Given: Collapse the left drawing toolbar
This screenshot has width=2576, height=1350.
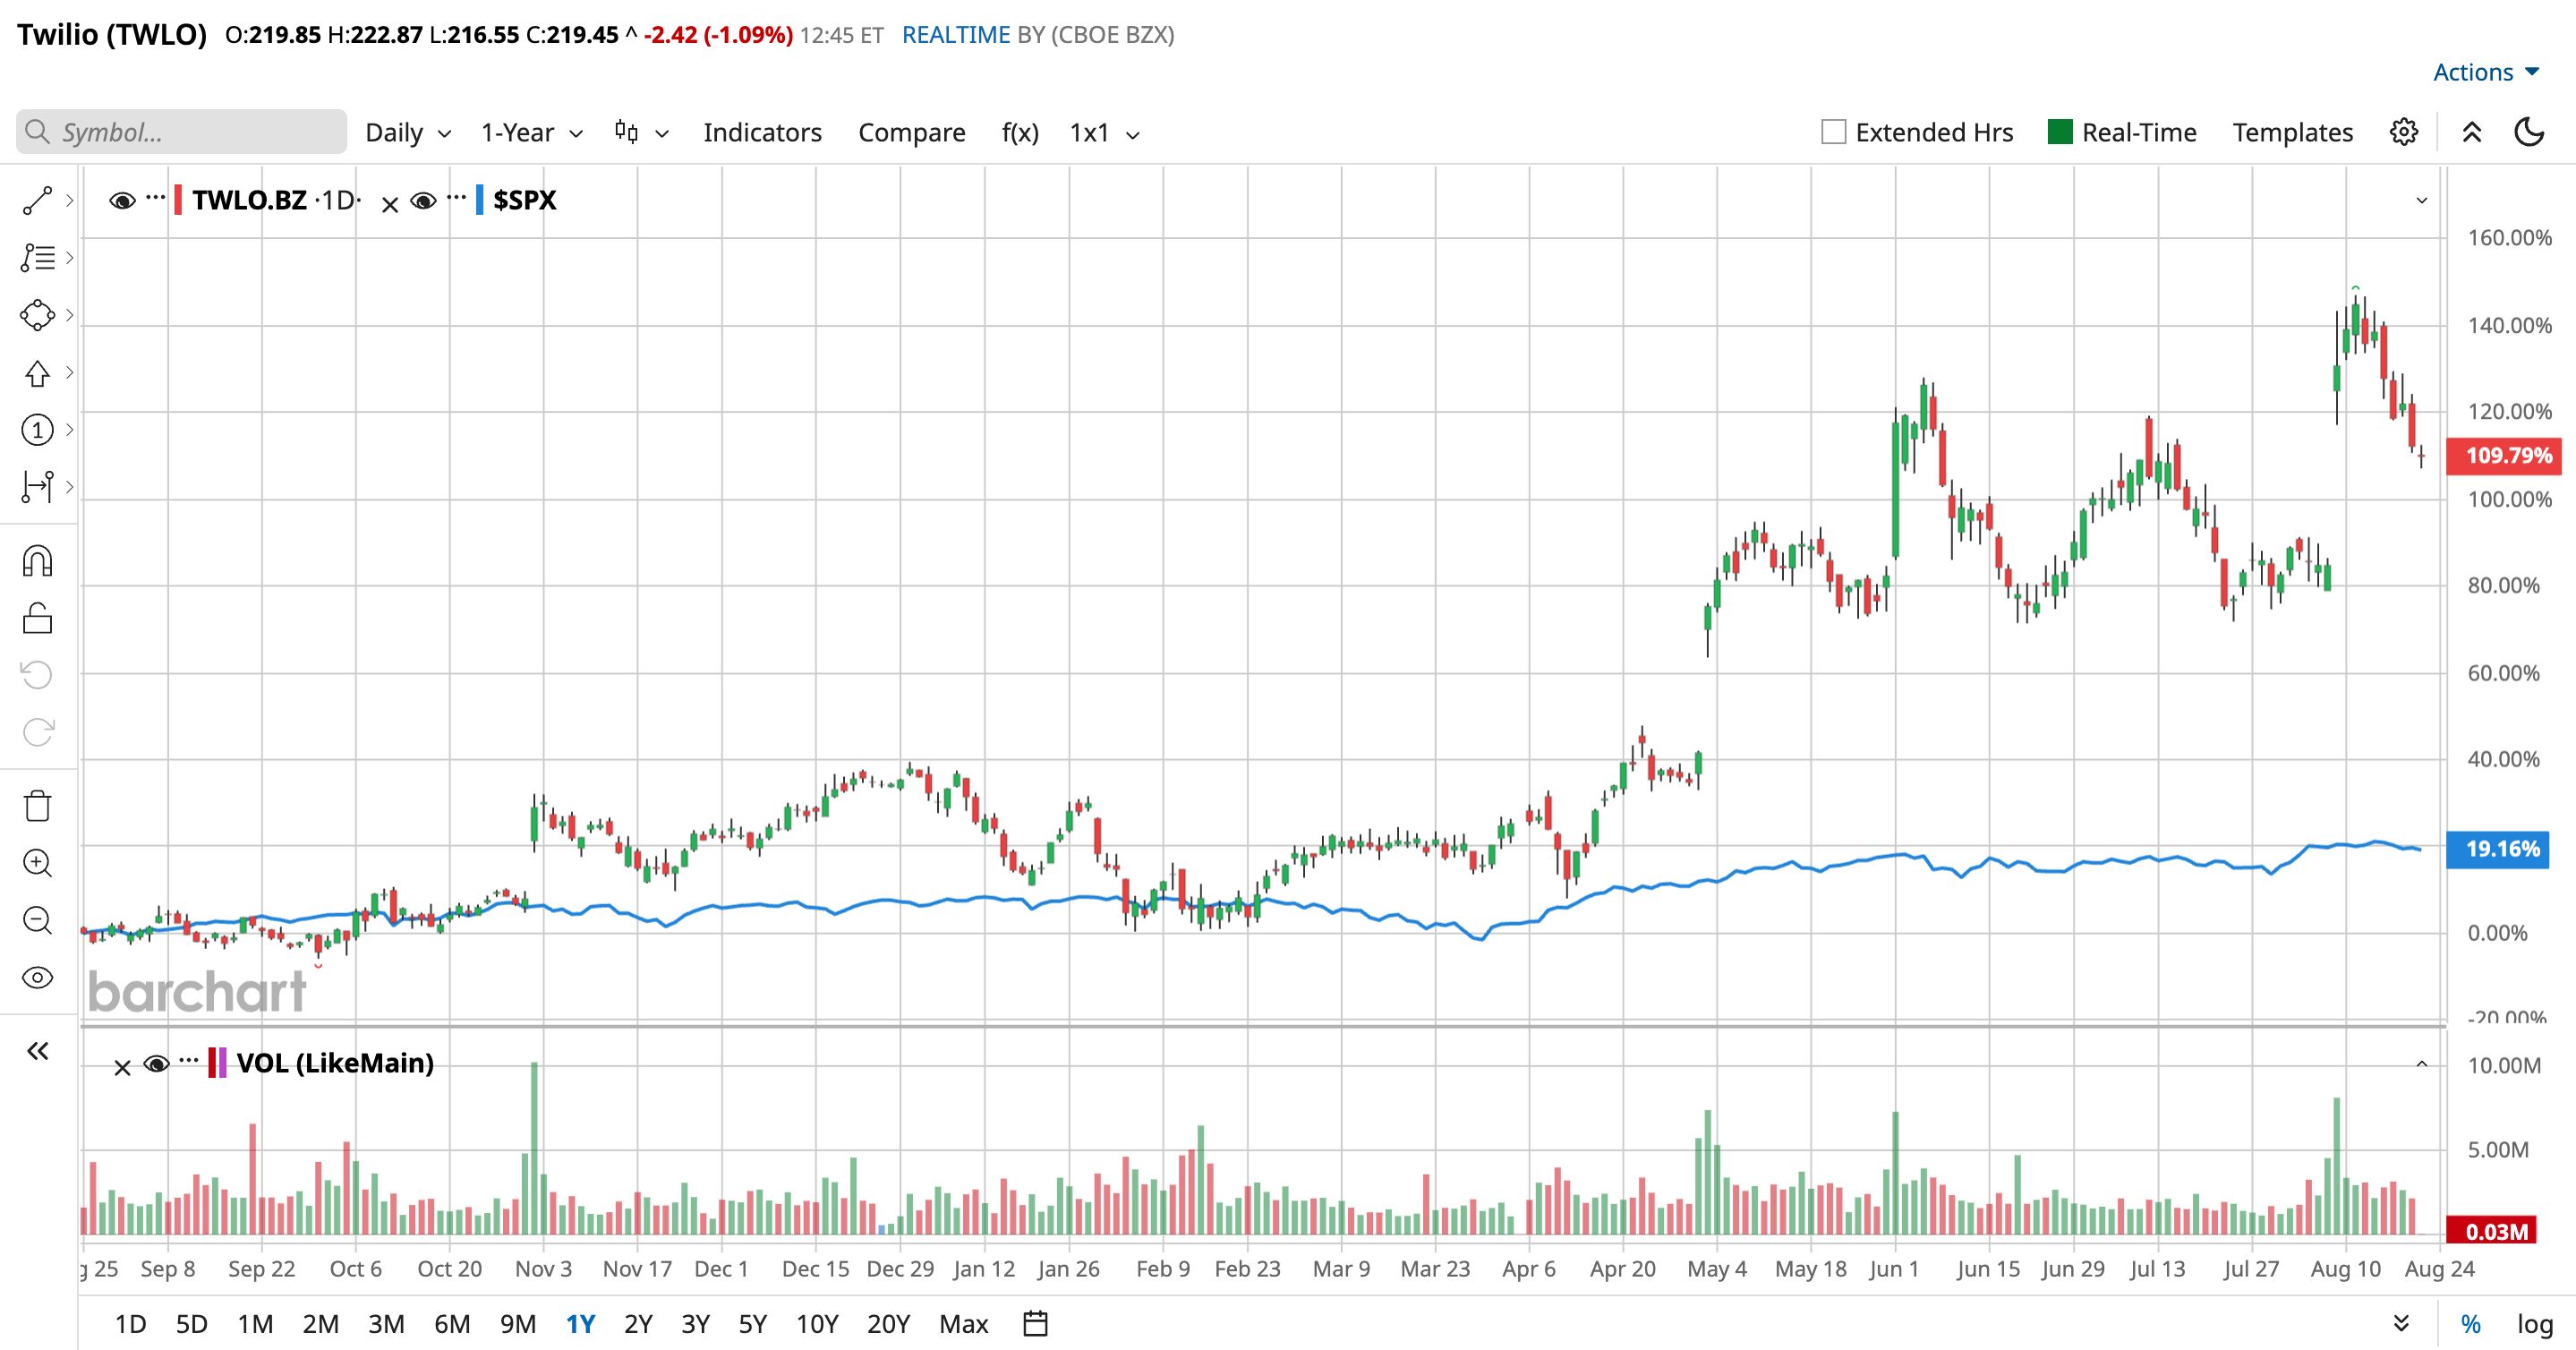Looking at the screenshot, I should pos(37,1051).
